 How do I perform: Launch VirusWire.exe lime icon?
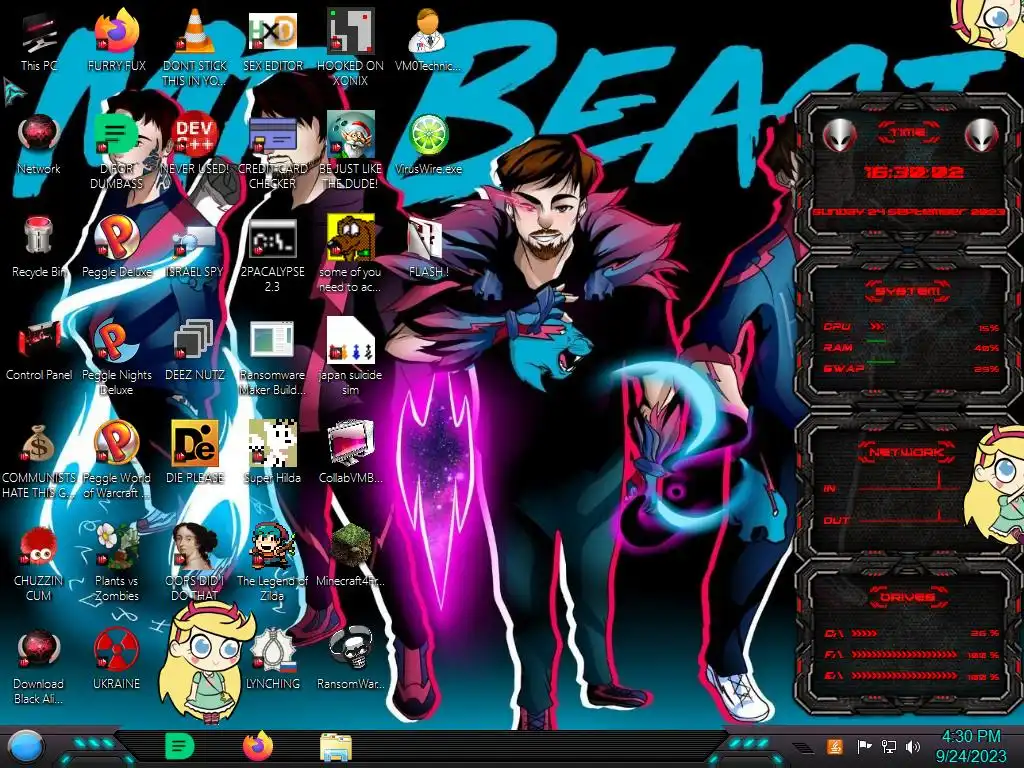pos(428,144)
